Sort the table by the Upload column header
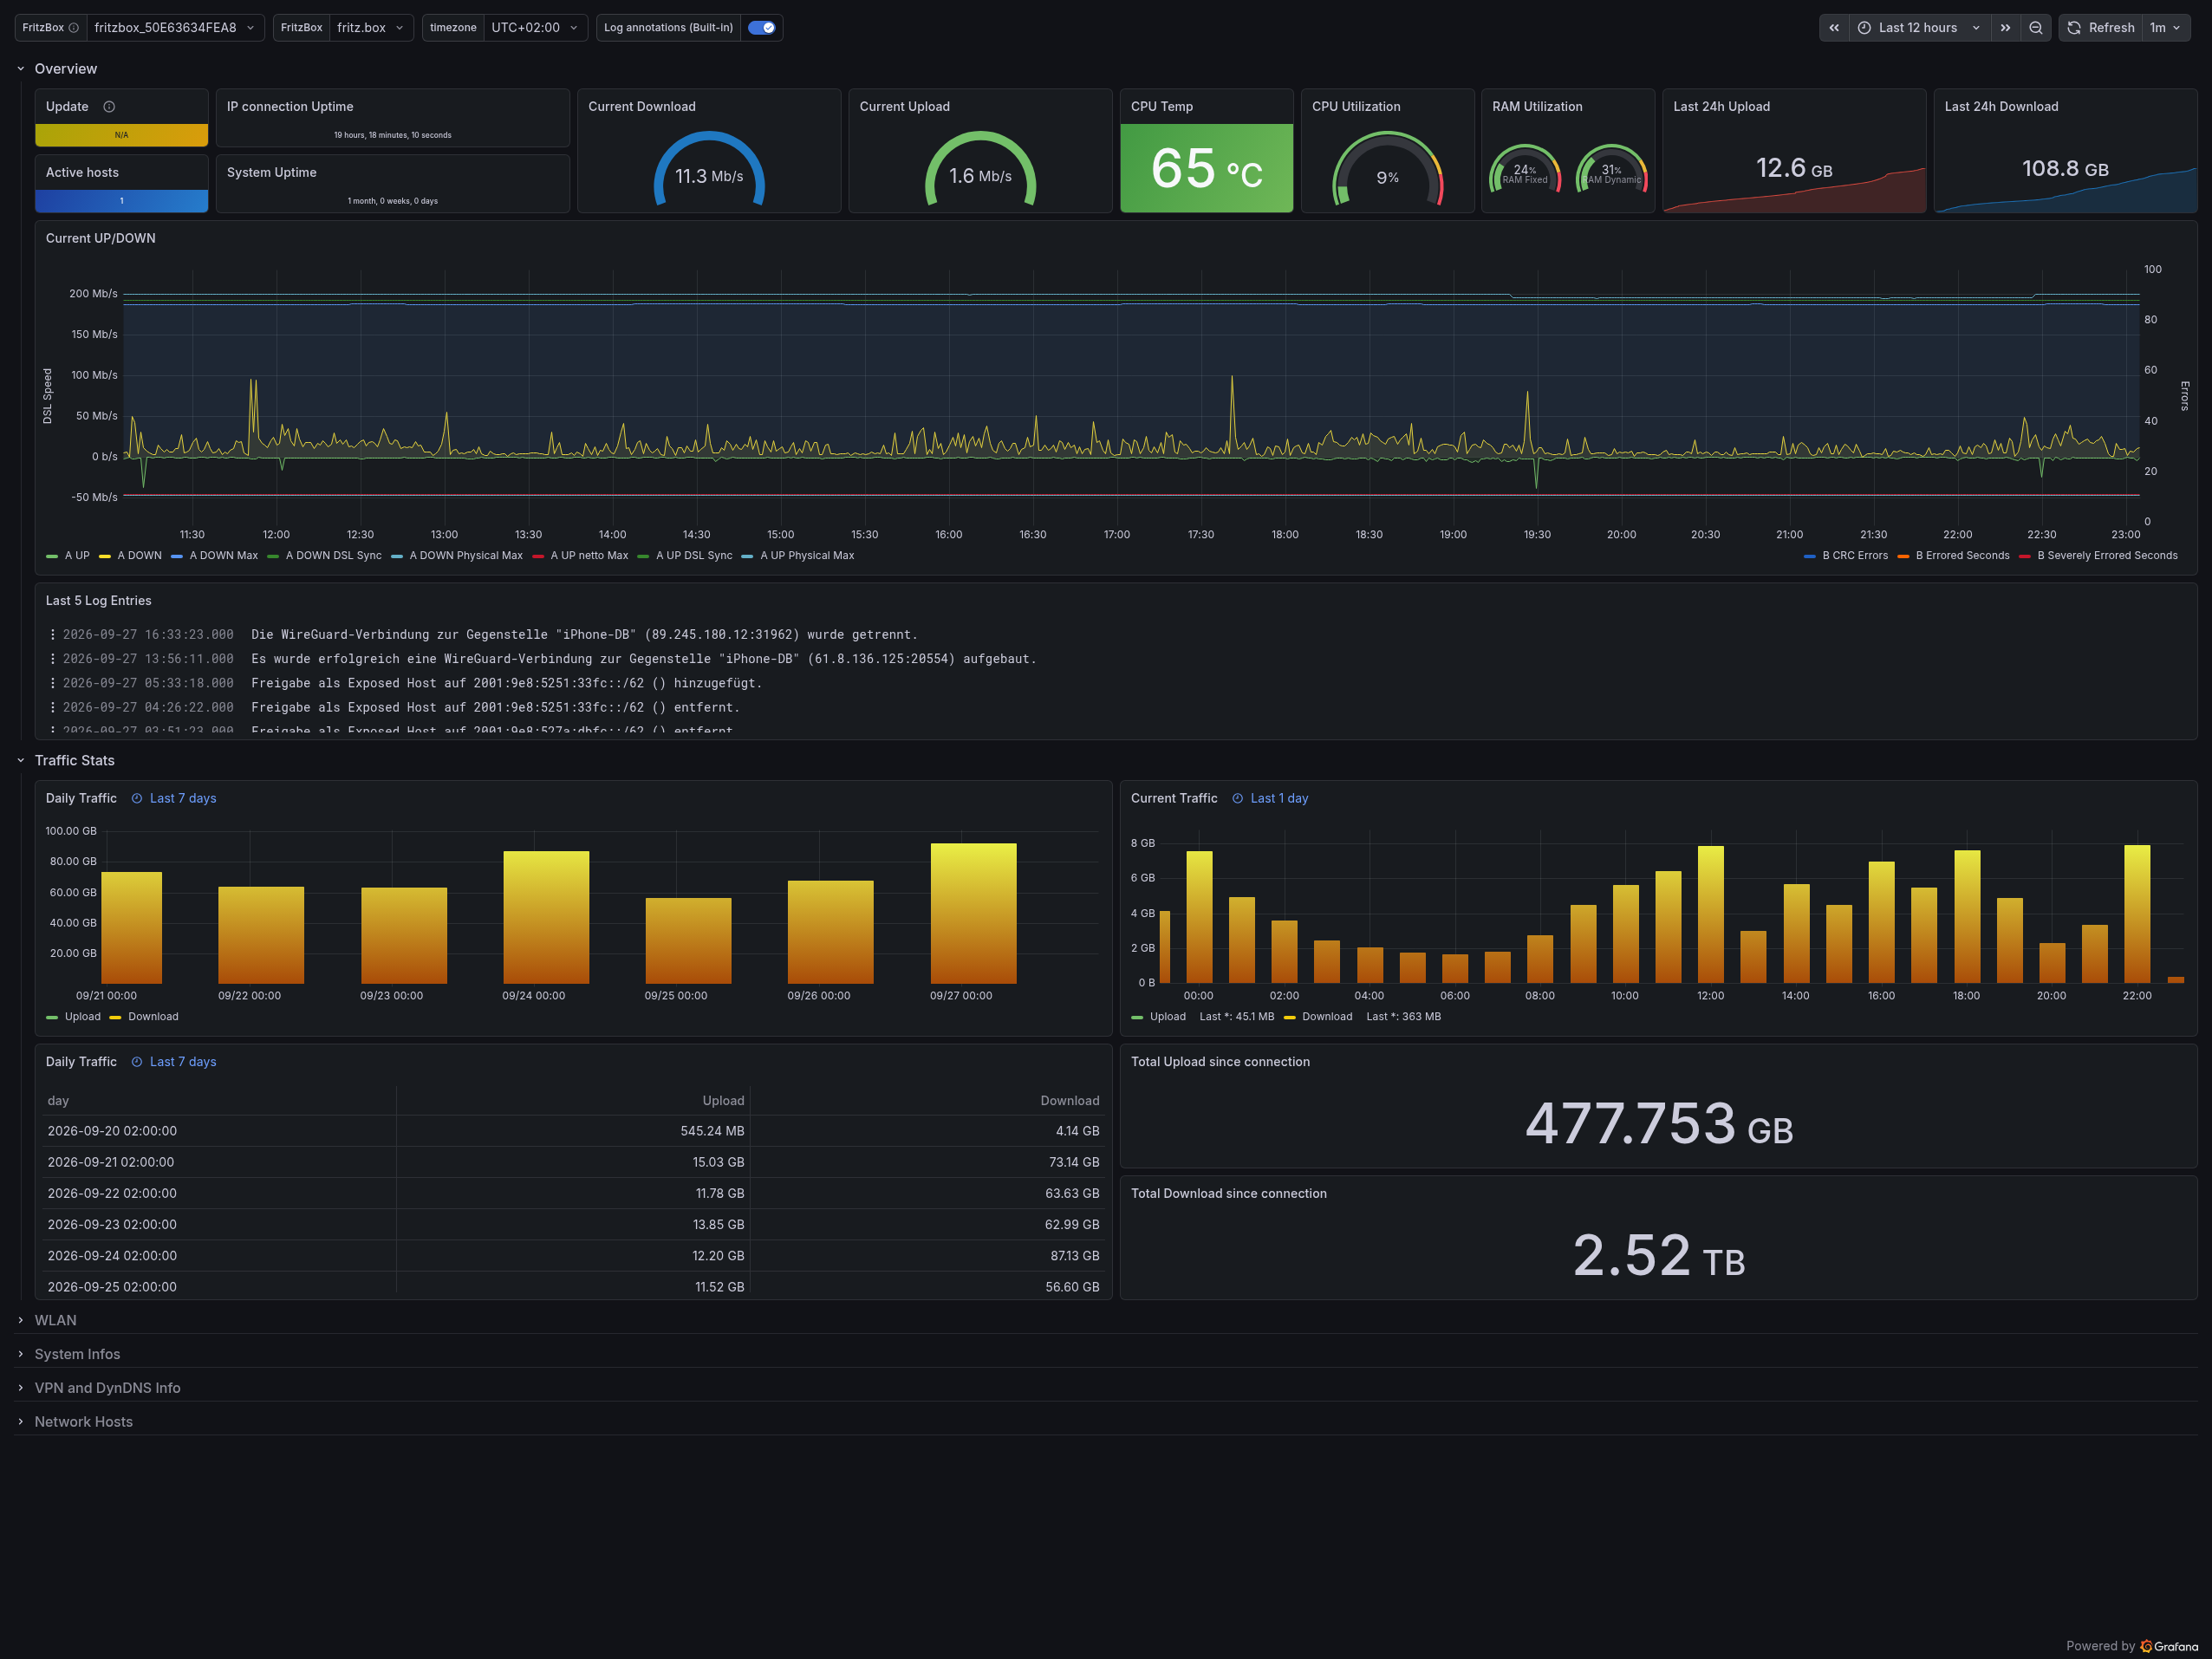The height and width of the screenshot is (1659, 2212). (x=724, y=1101)
